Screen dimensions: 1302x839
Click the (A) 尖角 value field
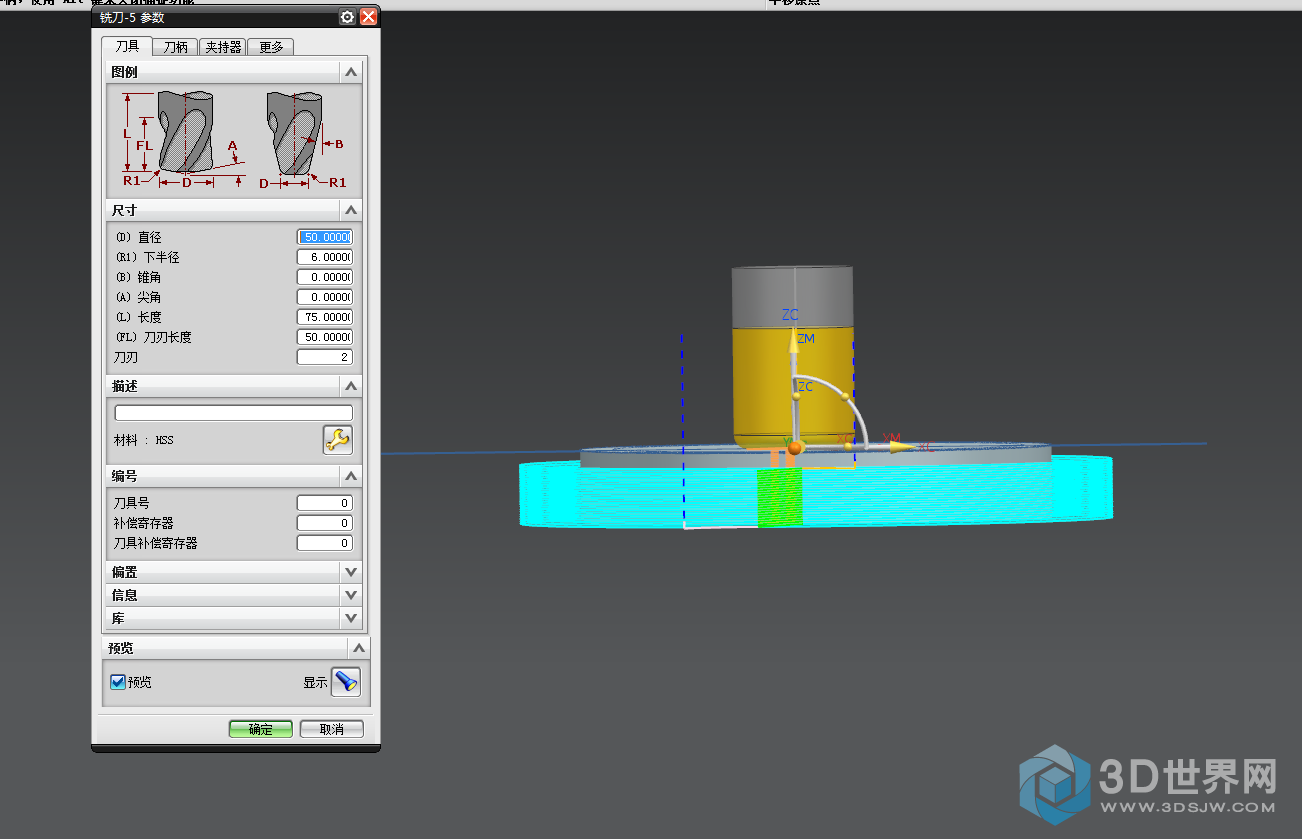[325, 297]
